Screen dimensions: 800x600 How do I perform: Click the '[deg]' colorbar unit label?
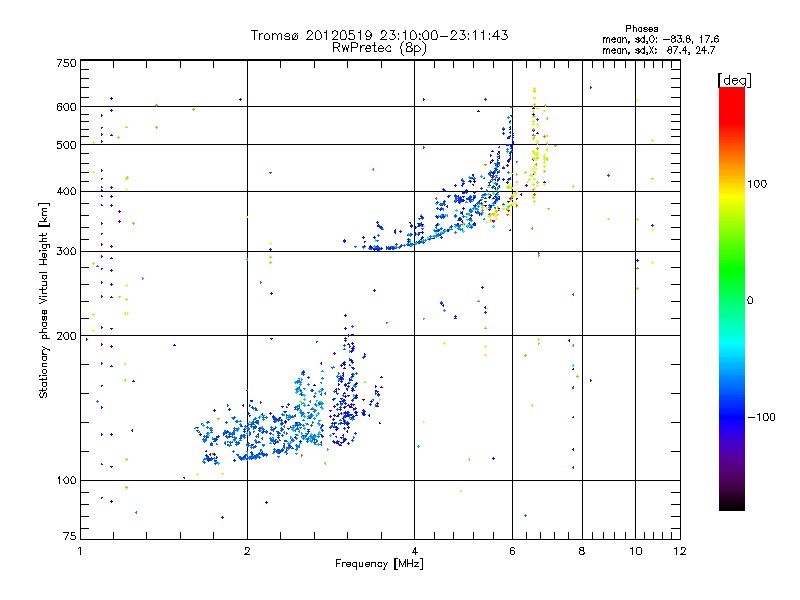coord(734,81)
